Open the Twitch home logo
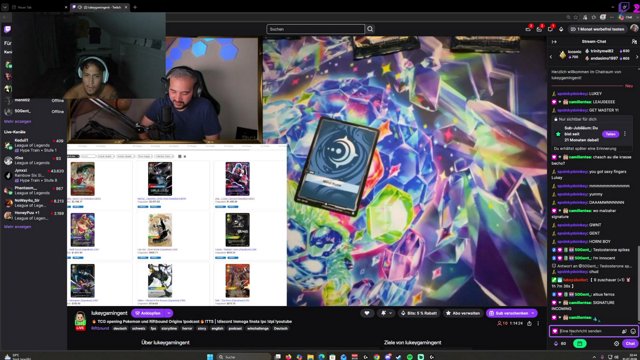The width and height of the screenshot is (640, 360). tap(7, 29)
